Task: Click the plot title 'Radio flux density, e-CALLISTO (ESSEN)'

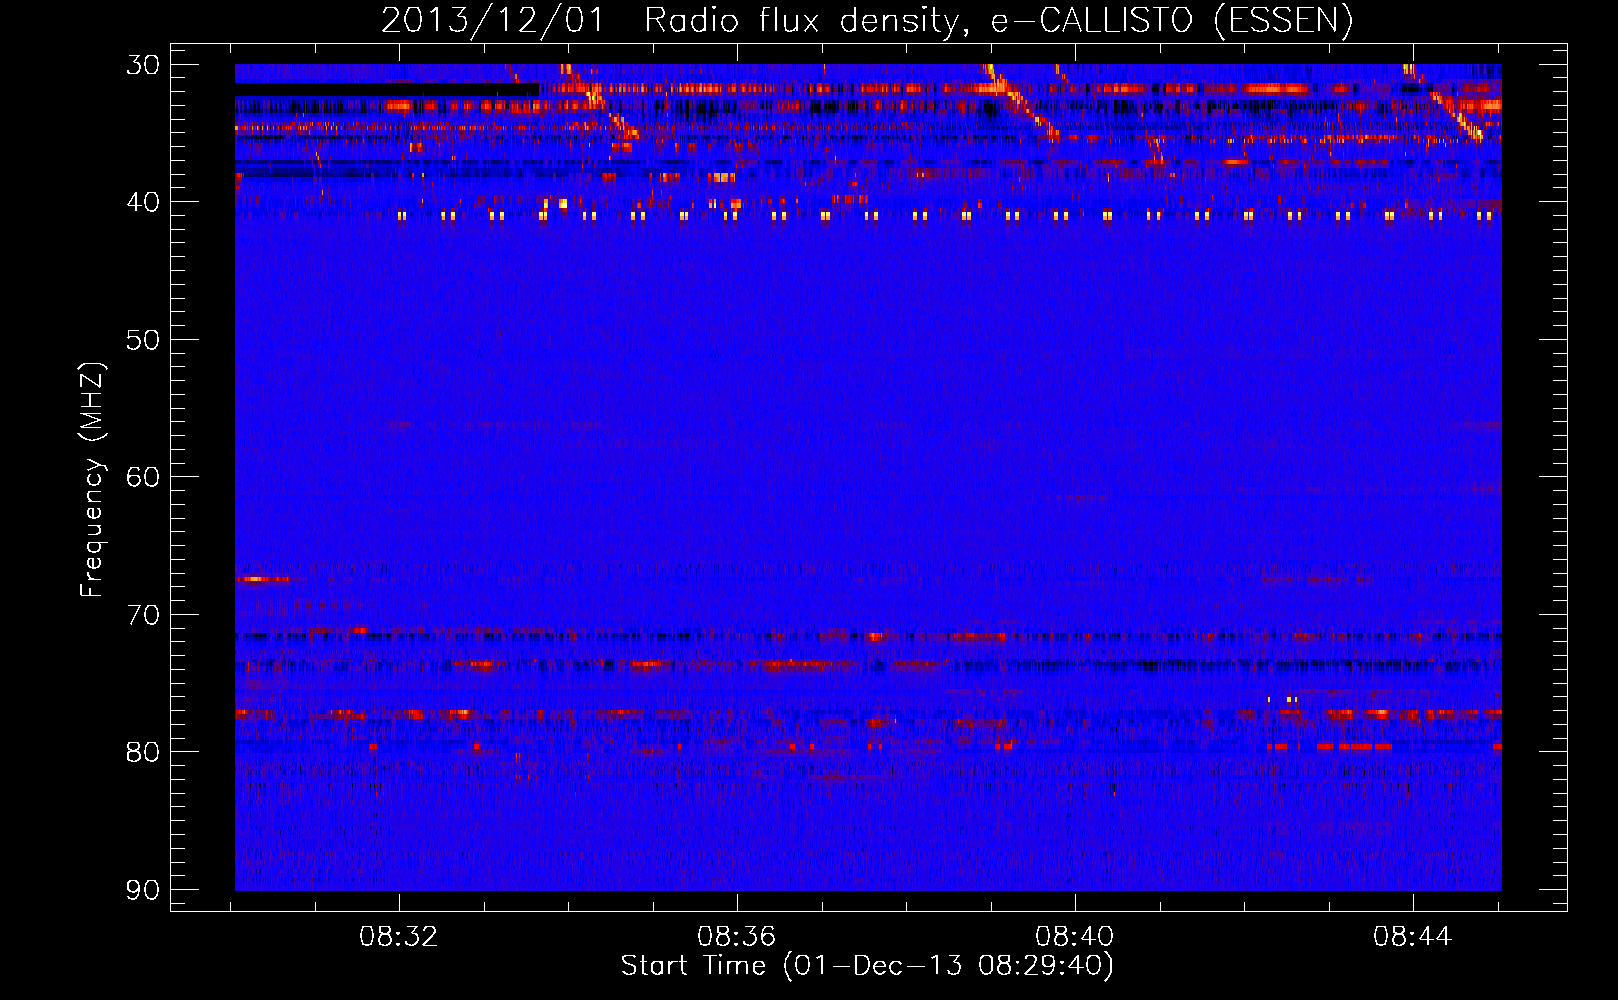Action: pyautogui.click(x=998, y=21)
